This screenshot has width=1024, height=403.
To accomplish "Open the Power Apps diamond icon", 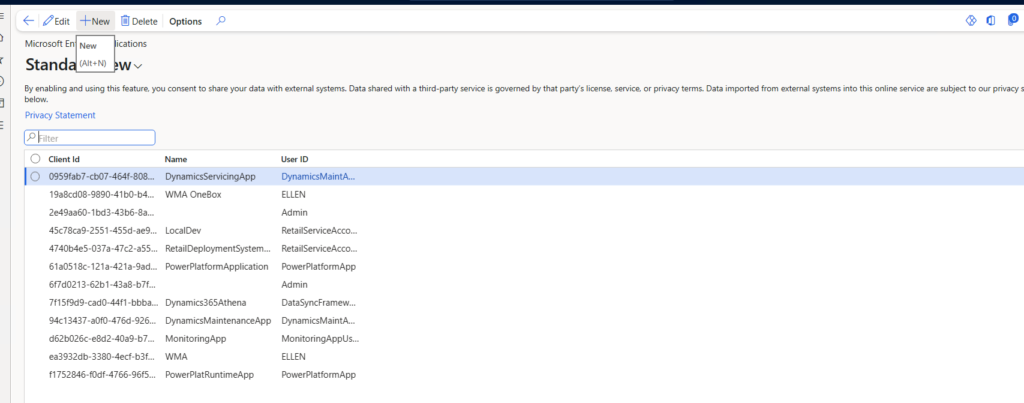I will tap(970, 21).
